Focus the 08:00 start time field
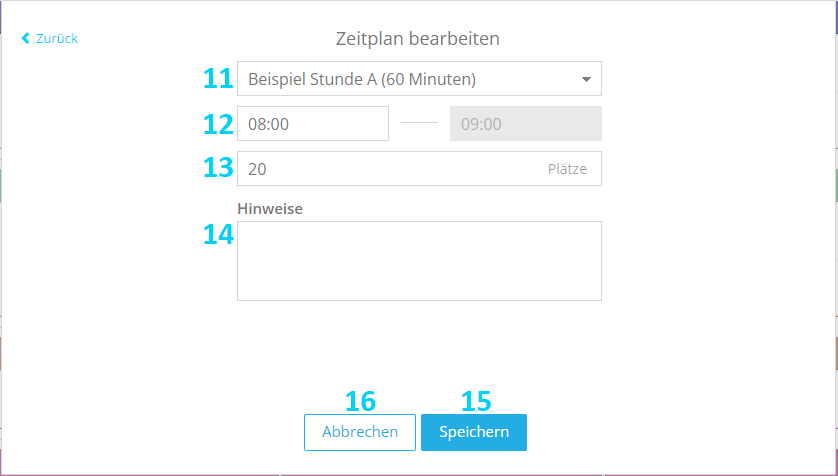Viewport: 838px width, 476px height. (313, 123)
